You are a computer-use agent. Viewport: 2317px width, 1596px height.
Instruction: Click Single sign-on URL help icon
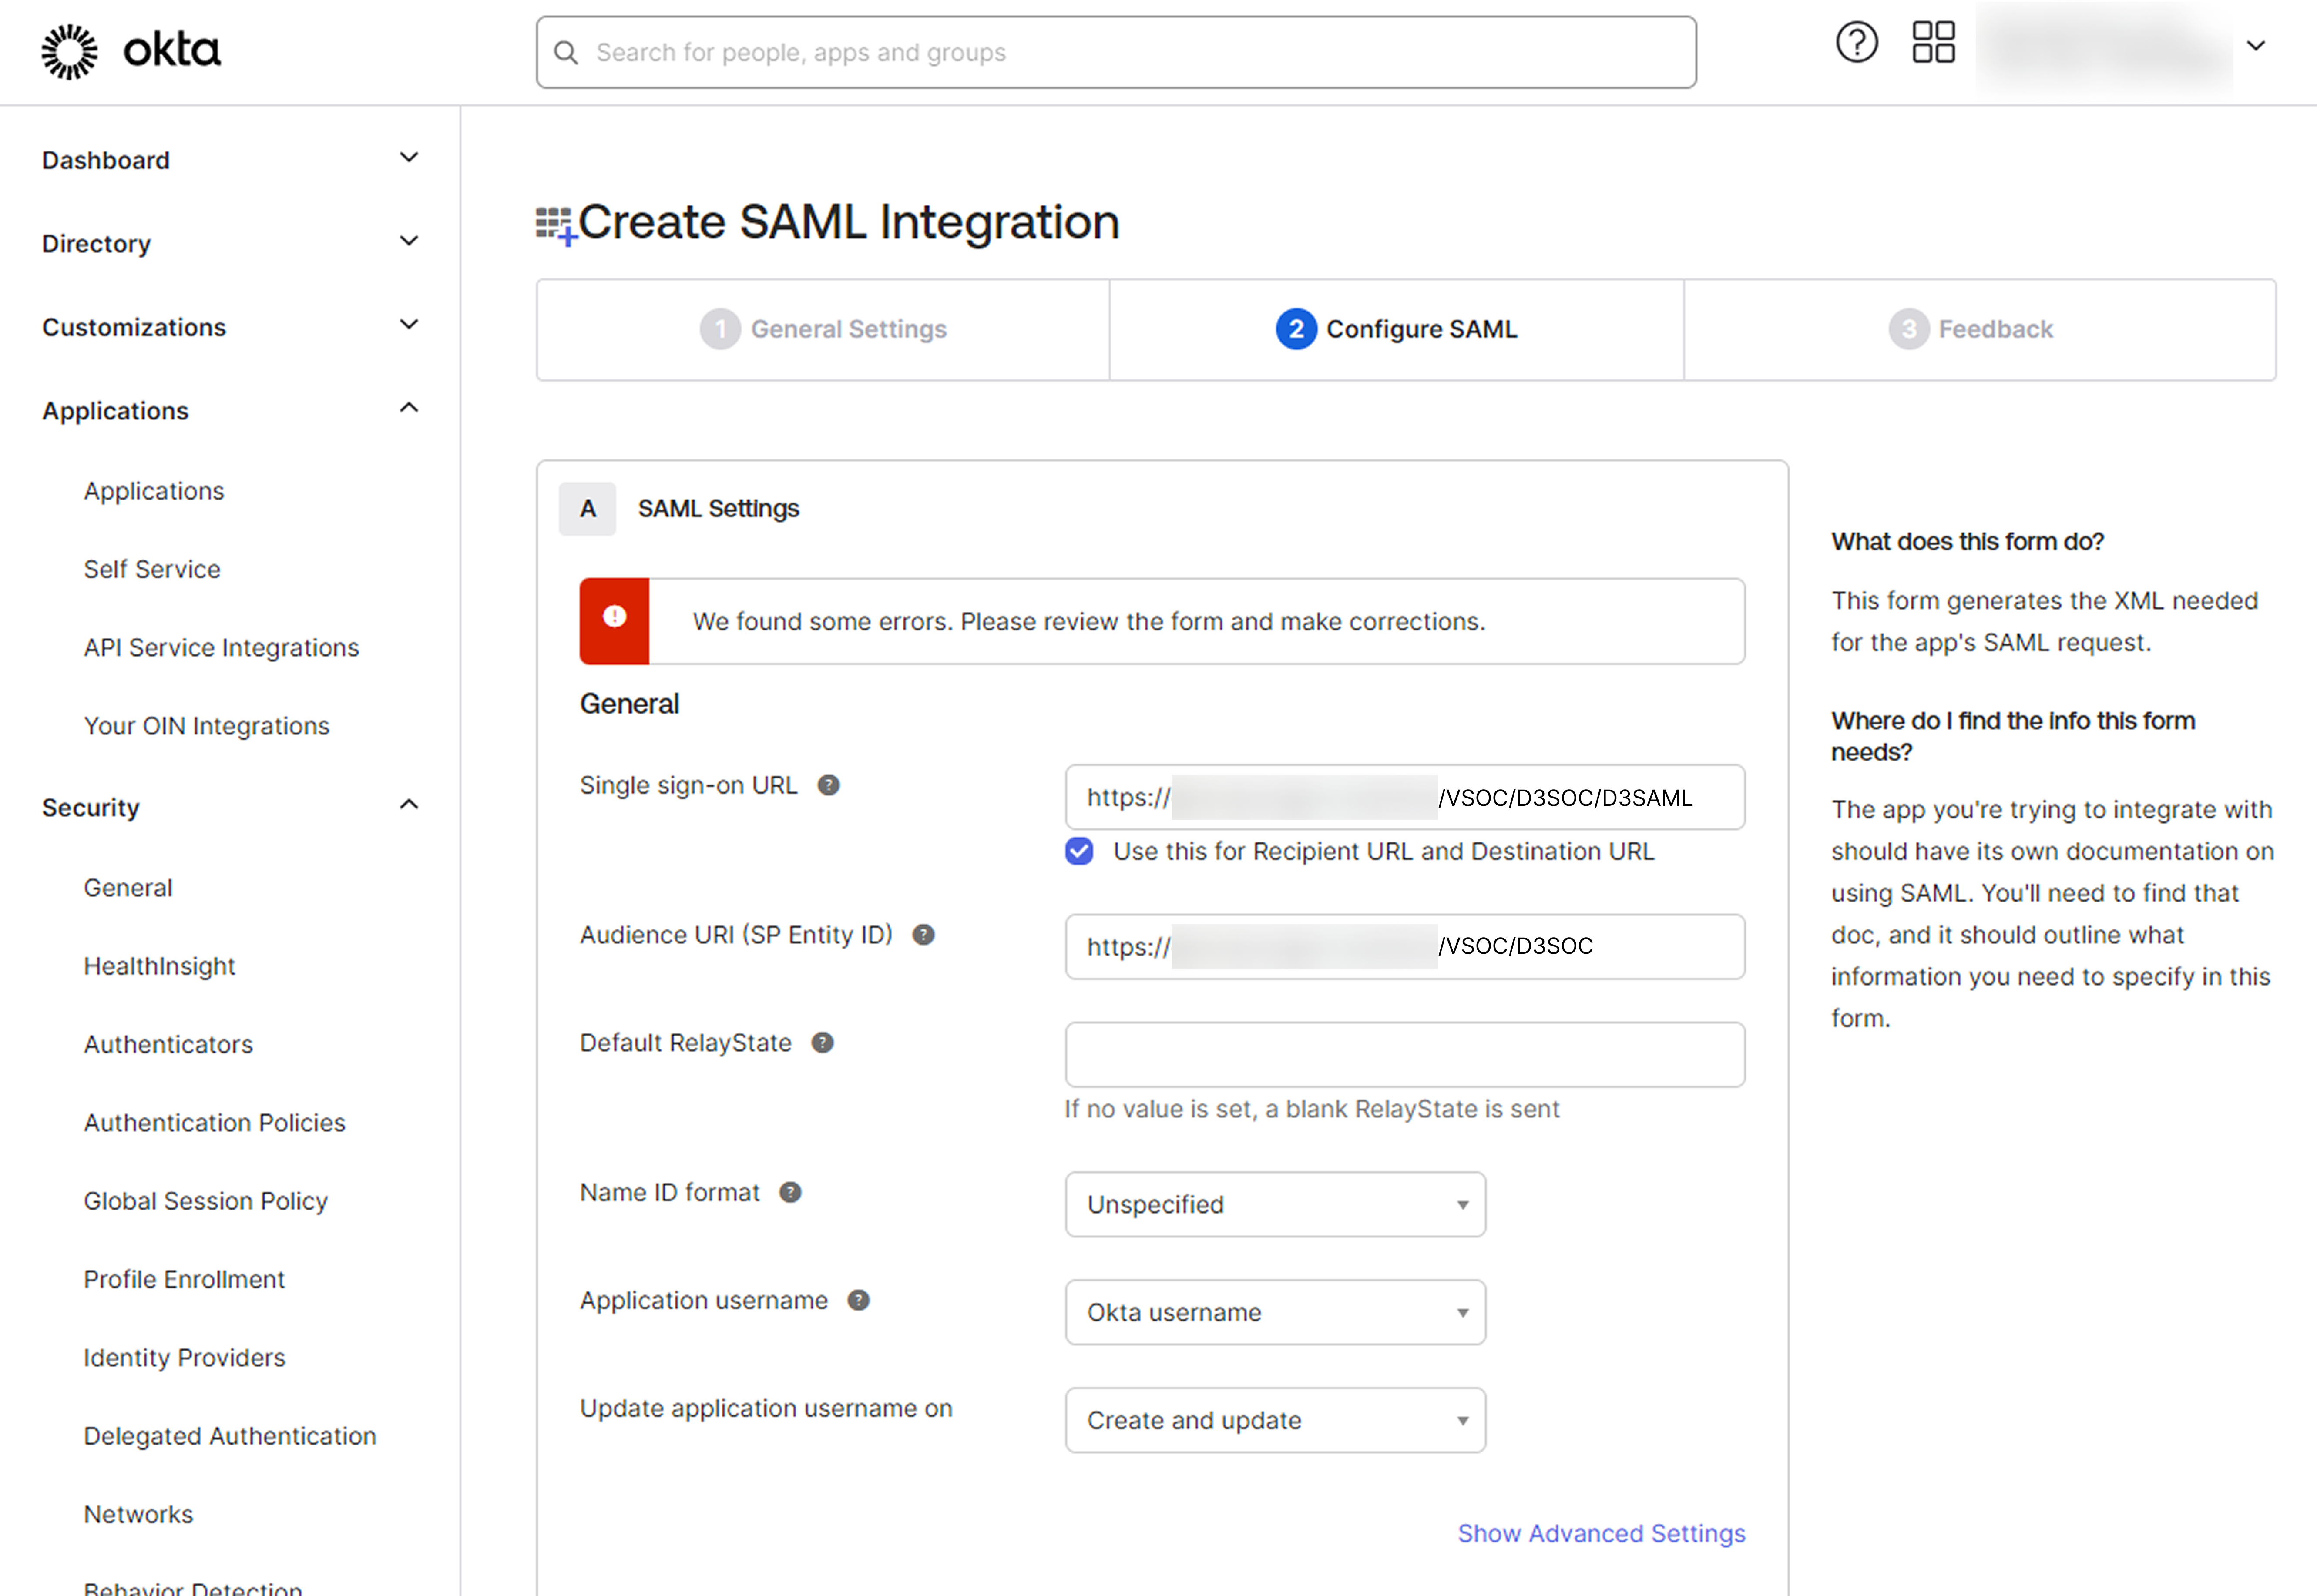pos(828,786)
